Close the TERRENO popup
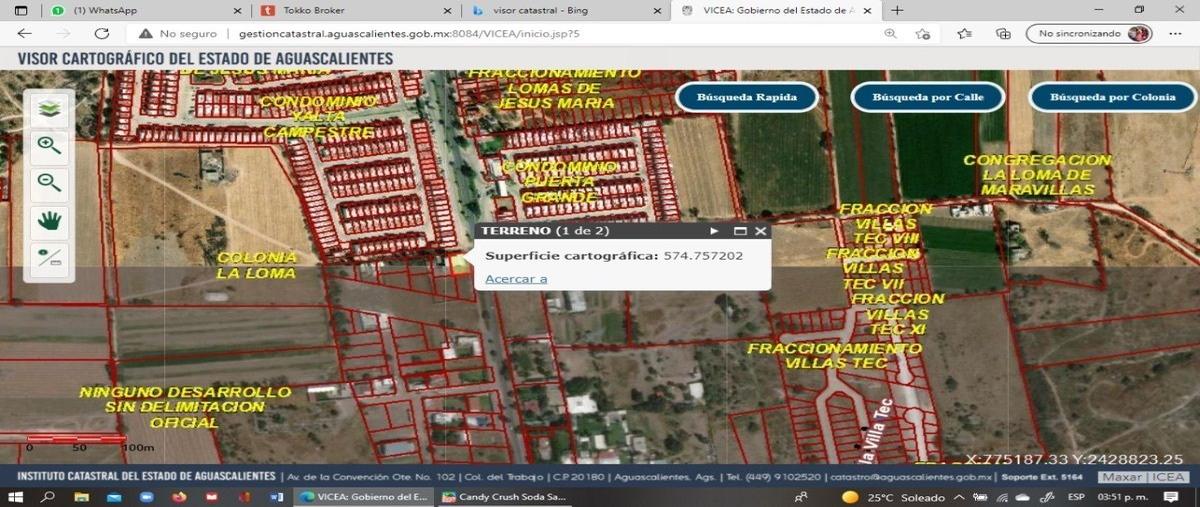 761,231
